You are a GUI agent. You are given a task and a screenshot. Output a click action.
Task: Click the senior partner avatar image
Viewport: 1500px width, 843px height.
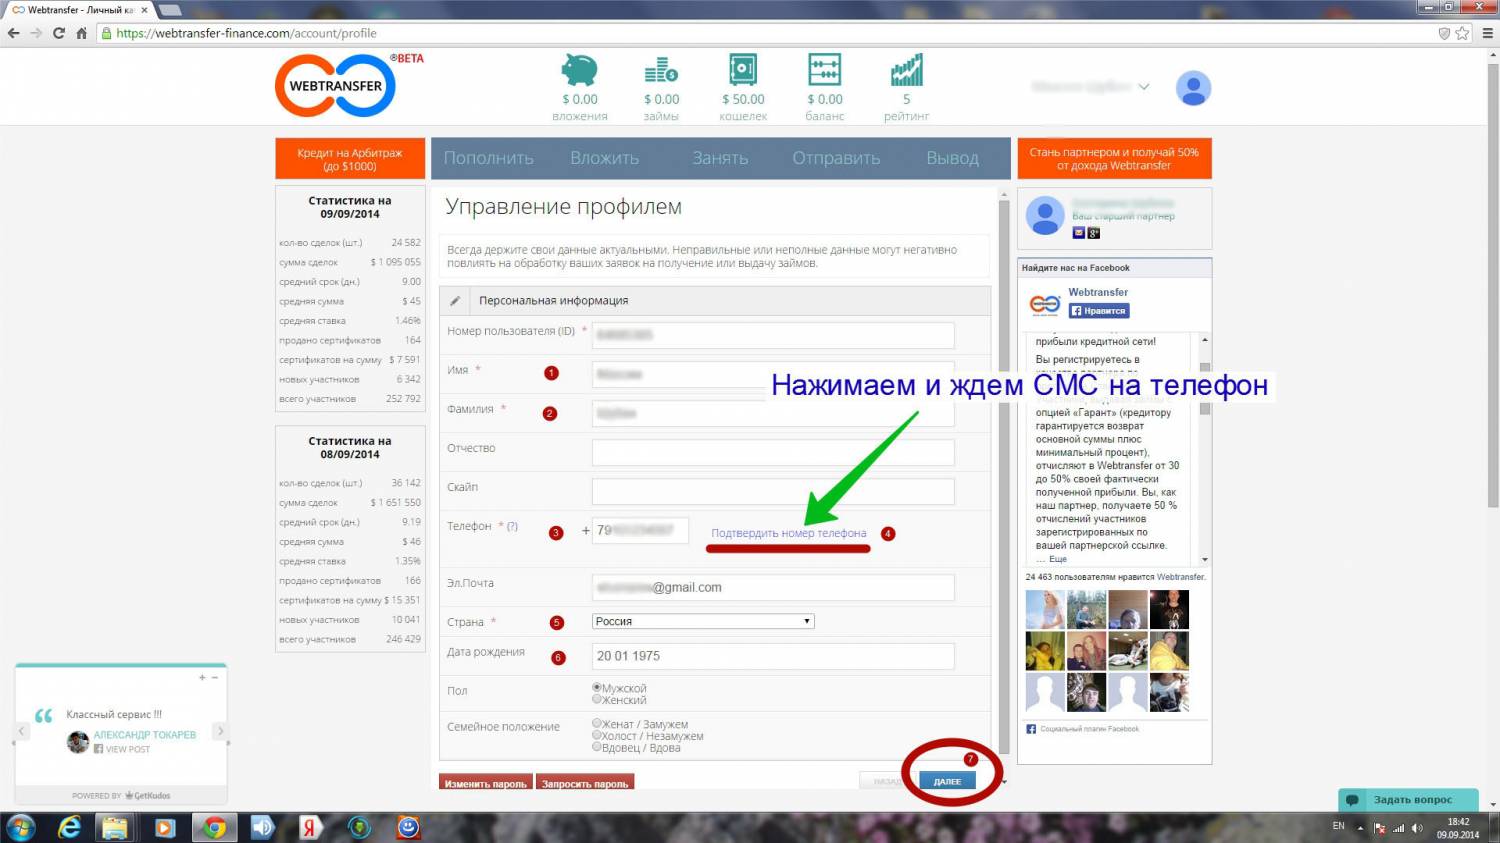pyautogui.click(x=1045, y=216)
